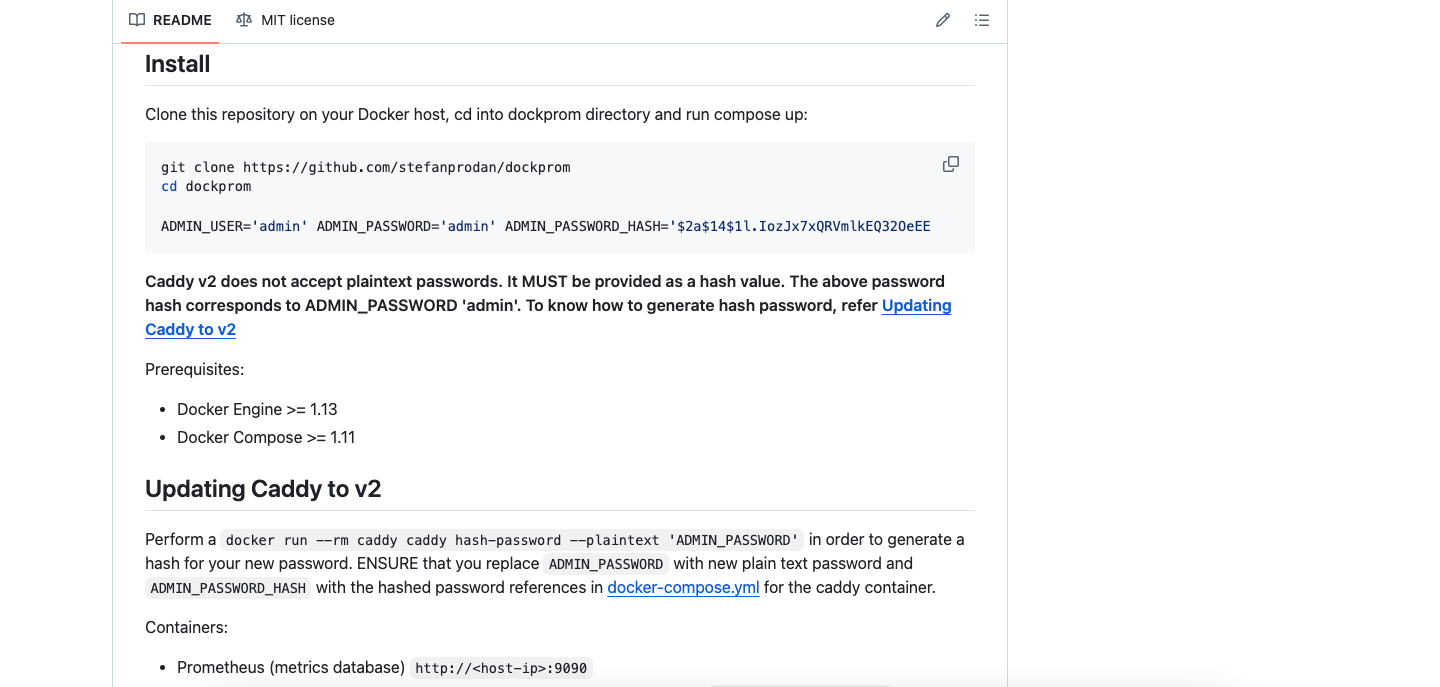Open the README outline list icon
The height and width of the screenshot is (687, 1440).
tap(982, 20)
